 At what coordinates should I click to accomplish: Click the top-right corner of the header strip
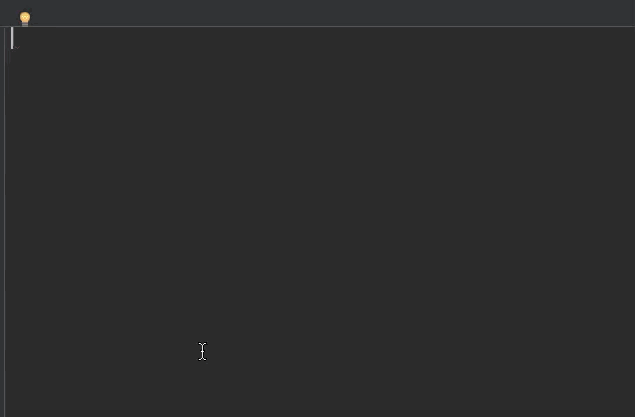click(628, 6)
